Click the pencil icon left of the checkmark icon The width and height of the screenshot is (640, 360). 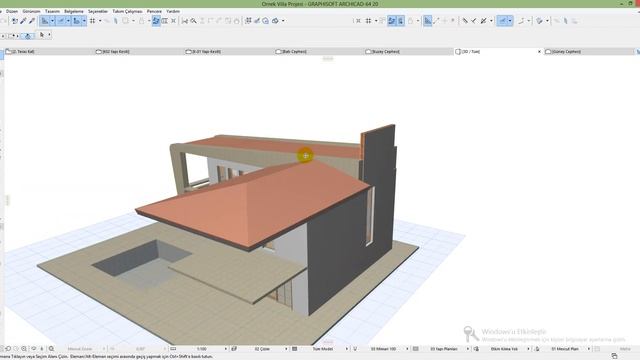(465, 21)
